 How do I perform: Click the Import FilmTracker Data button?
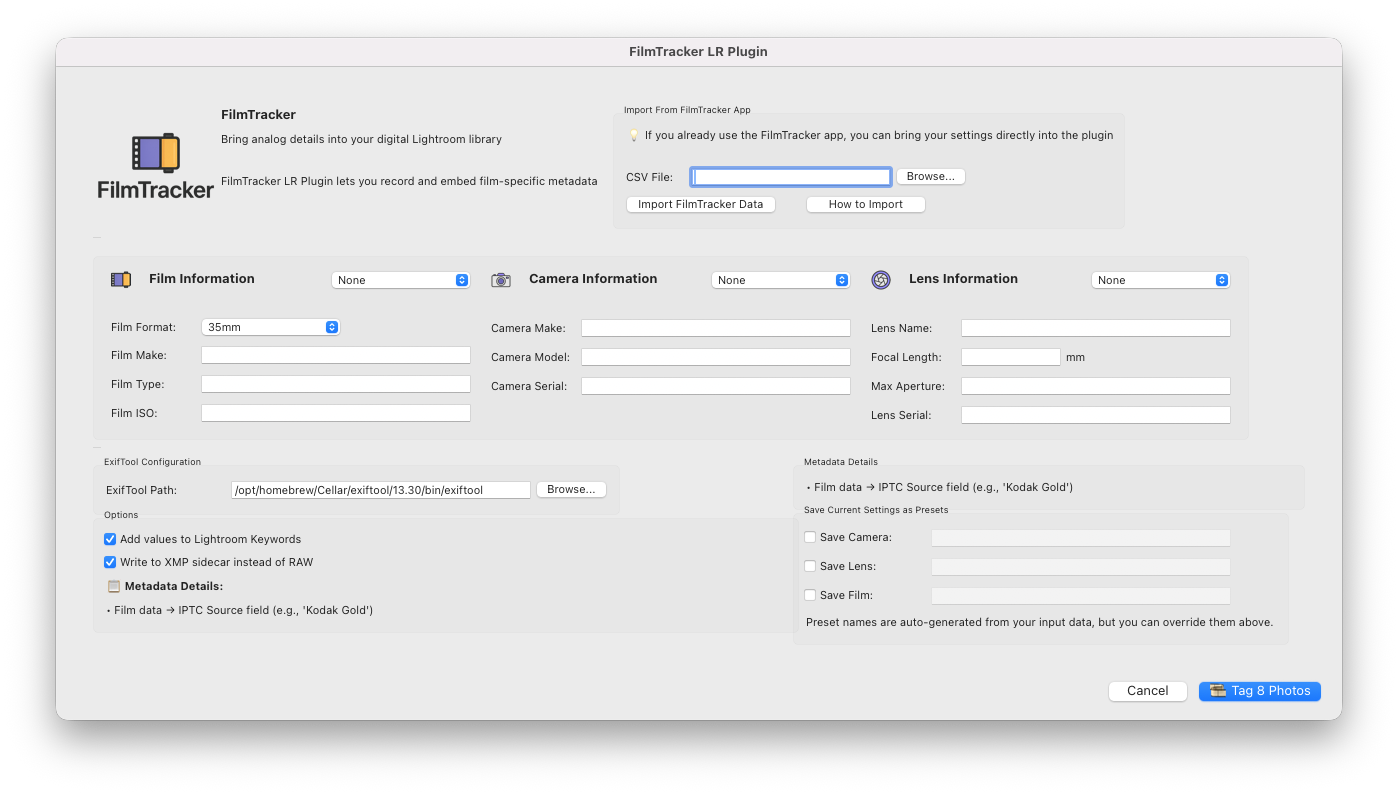pos(700,204)
